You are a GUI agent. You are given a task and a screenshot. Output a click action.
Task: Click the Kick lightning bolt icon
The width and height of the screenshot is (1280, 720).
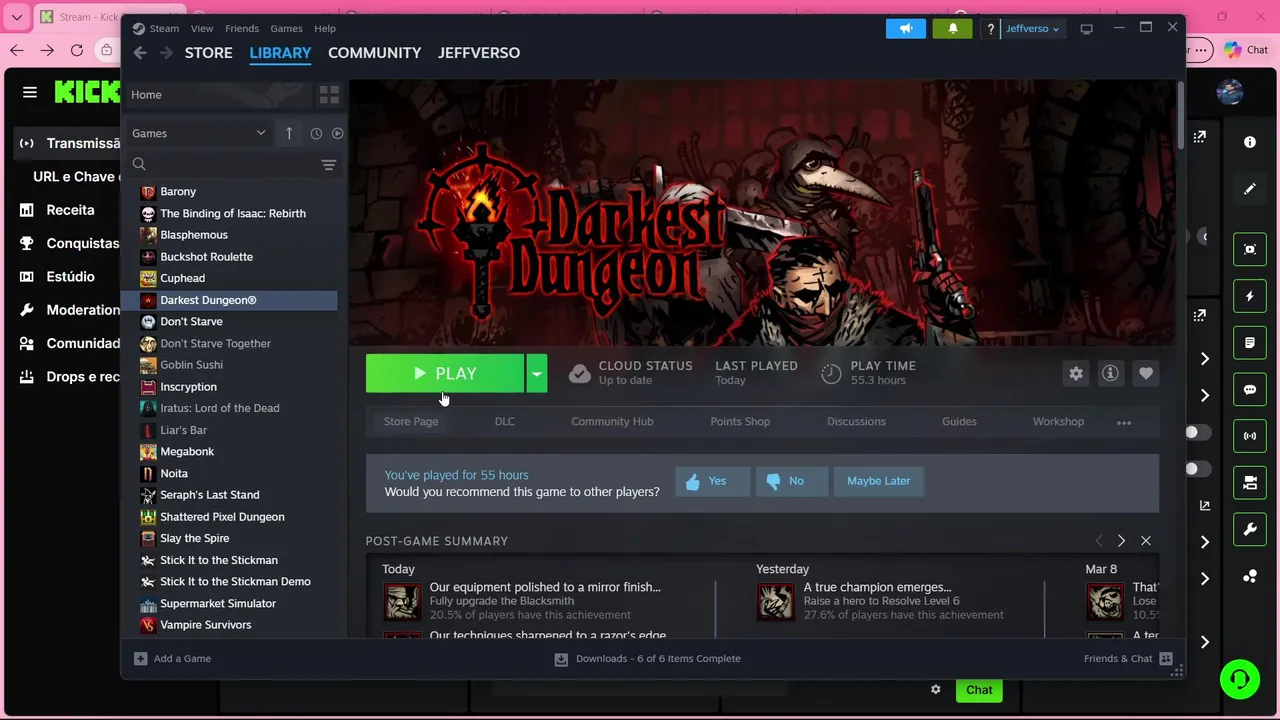[x=1250, y=296]
